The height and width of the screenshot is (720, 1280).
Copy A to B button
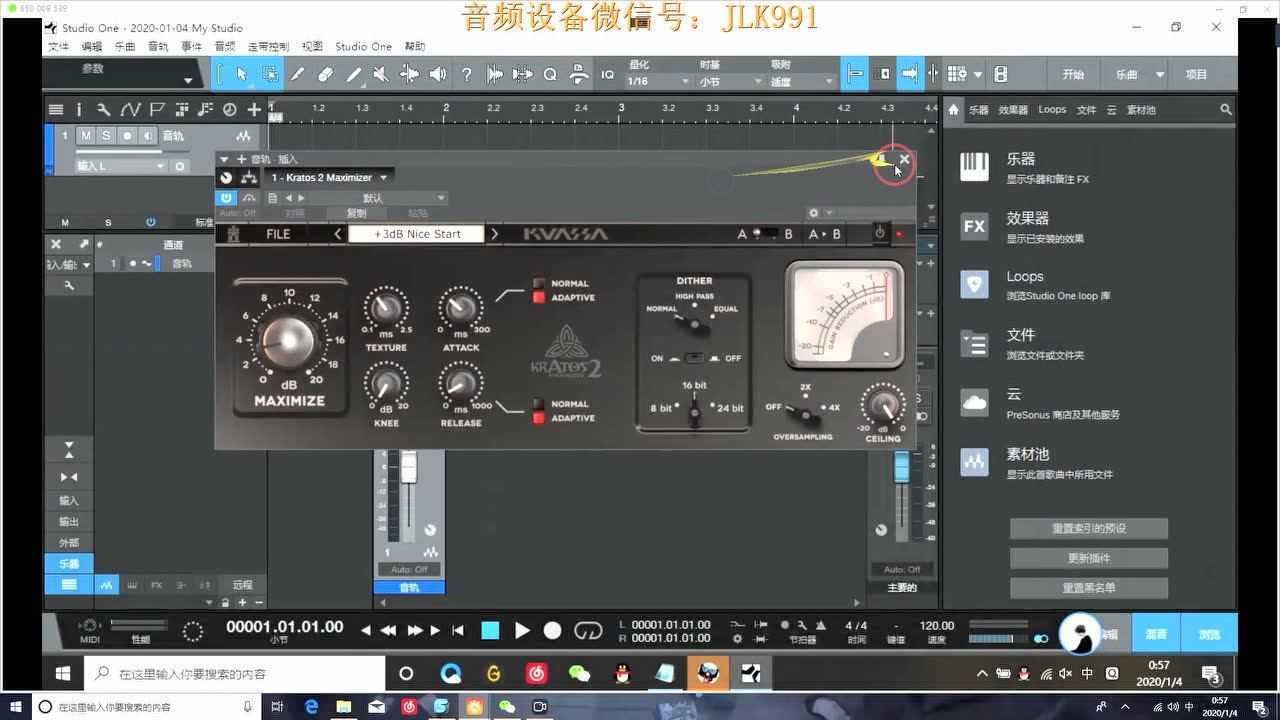[x=824, y=234]
